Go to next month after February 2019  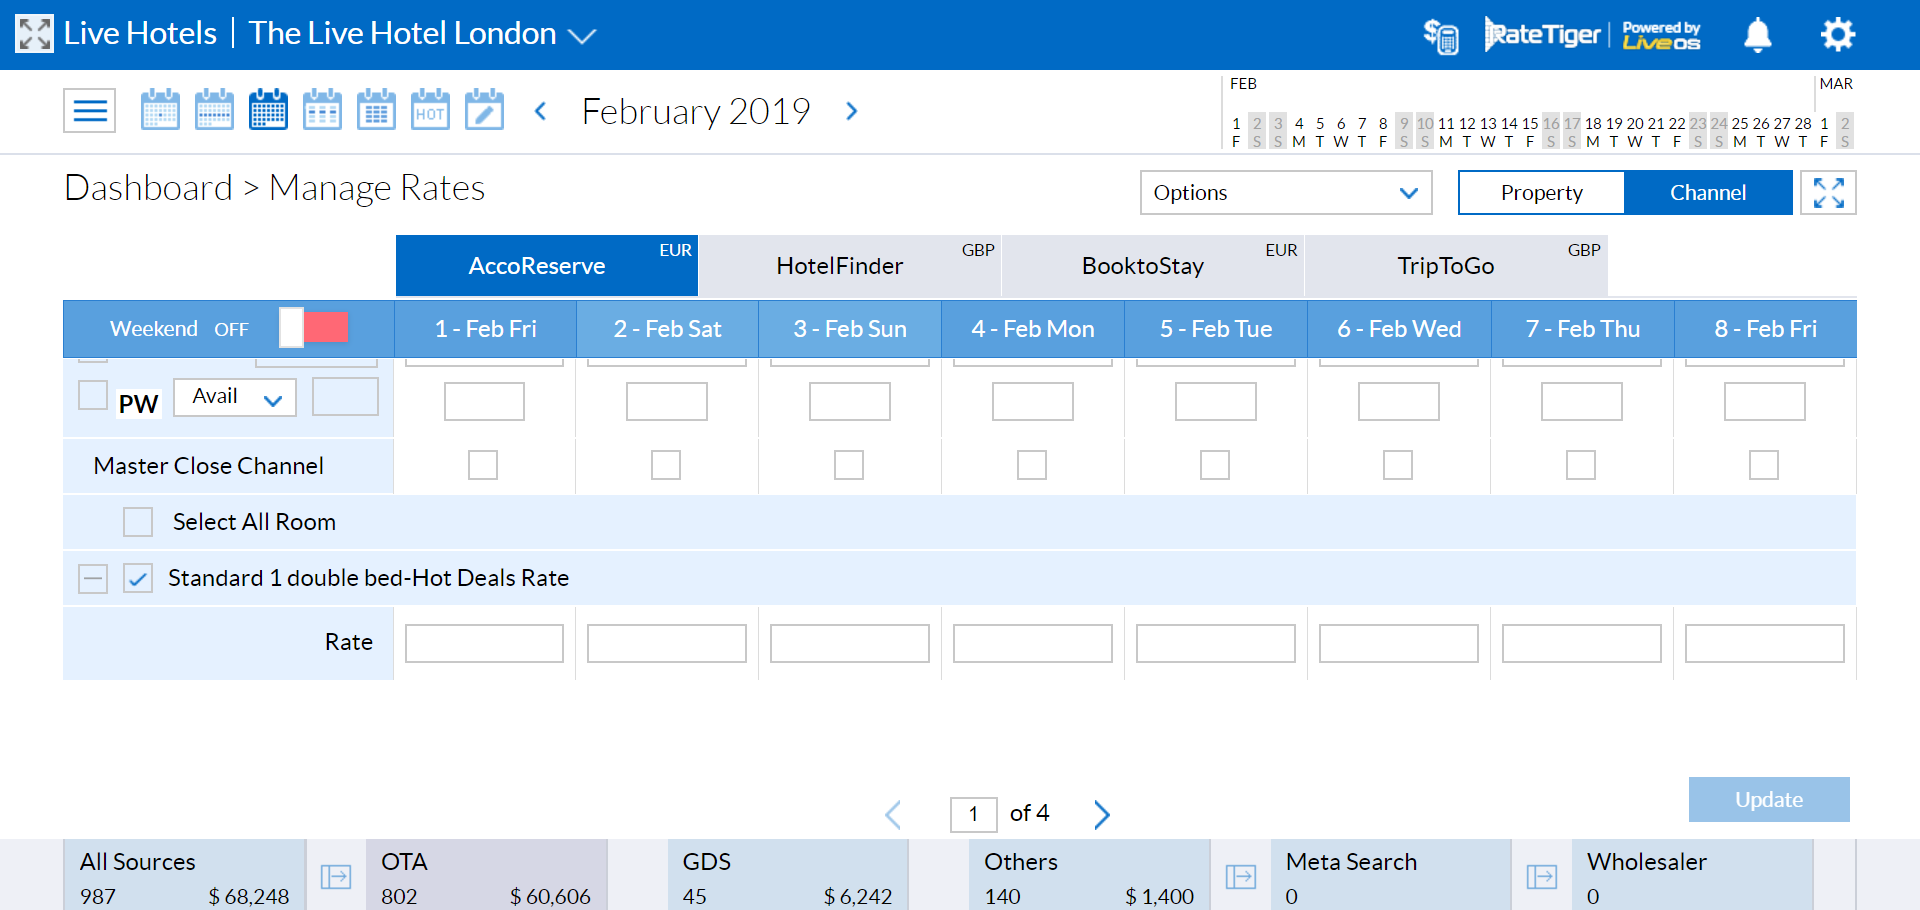pos(852,111)
